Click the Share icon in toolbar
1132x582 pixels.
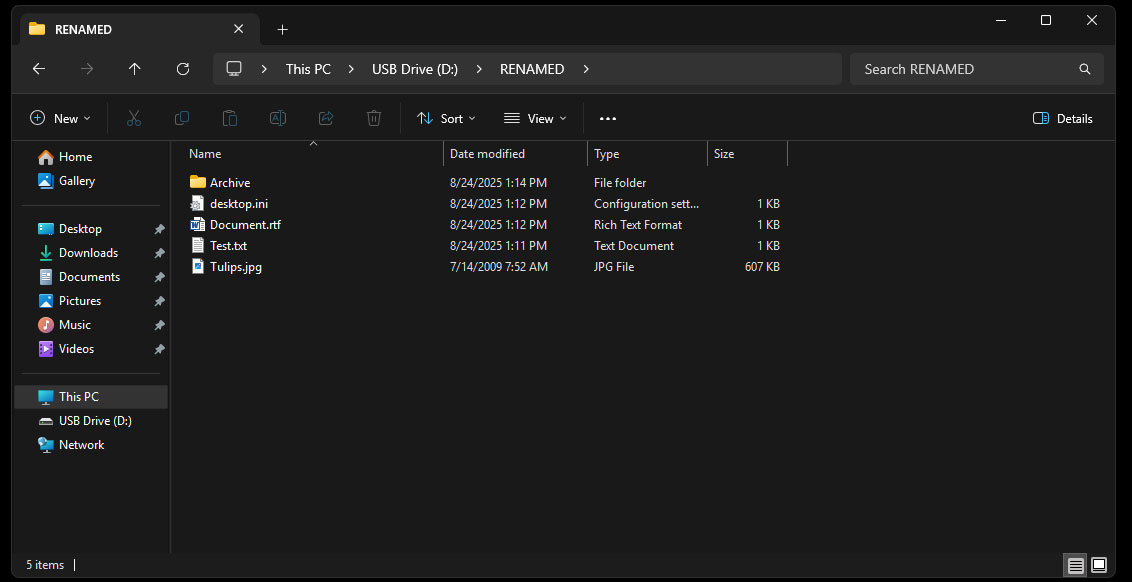[326, 118]
